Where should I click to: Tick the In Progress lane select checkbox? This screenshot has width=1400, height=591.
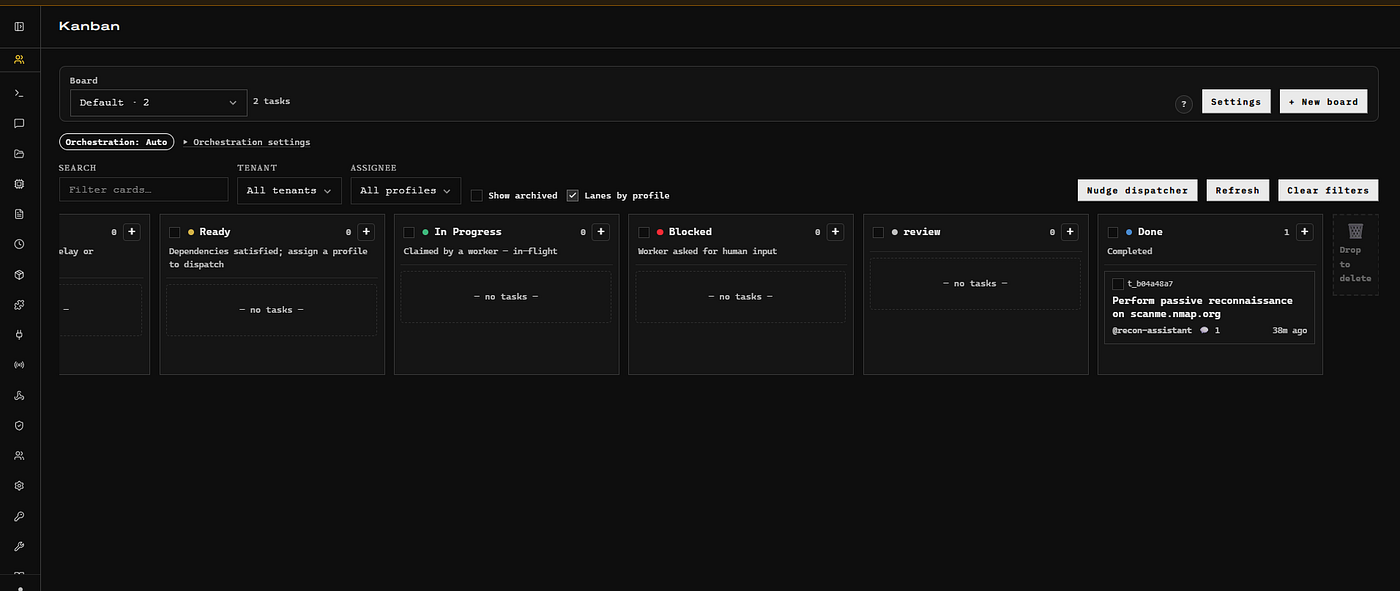coord(410,232)
